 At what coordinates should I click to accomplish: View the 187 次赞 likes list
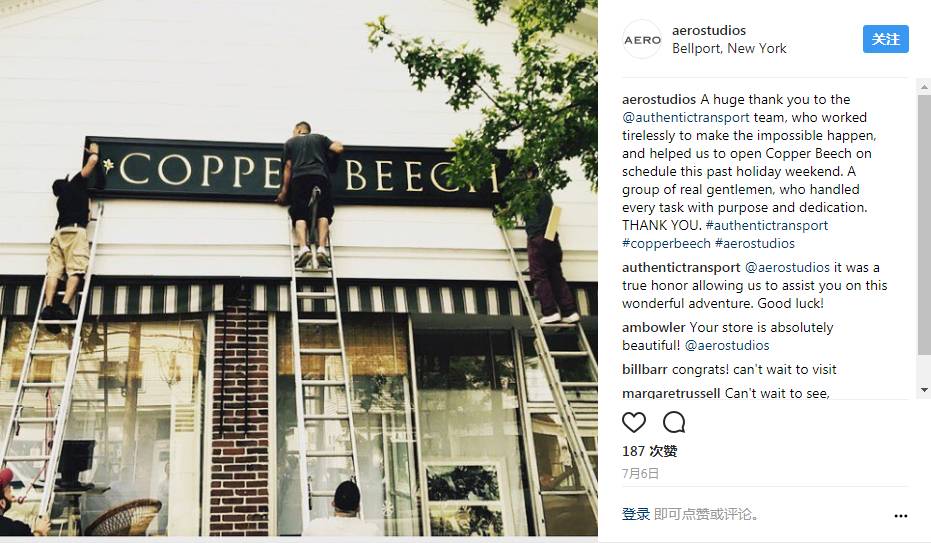pyautogui.click(x=650, y=451)
